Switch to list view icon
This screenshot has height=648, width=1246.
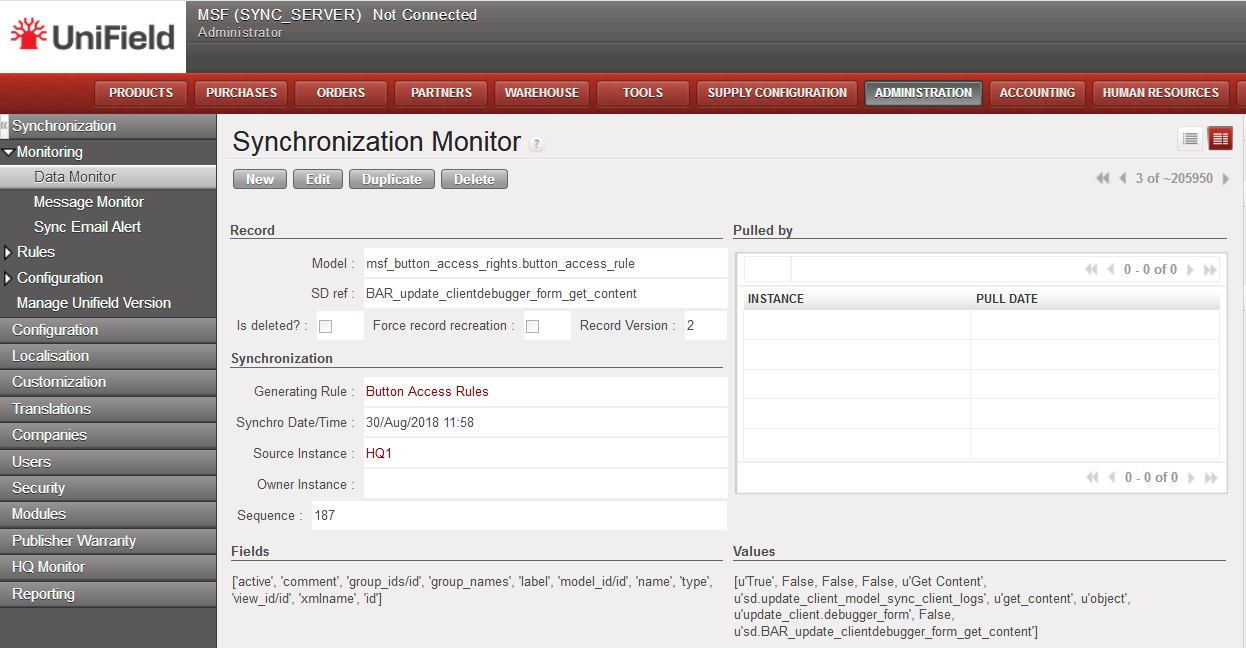tap(1190, 139)
